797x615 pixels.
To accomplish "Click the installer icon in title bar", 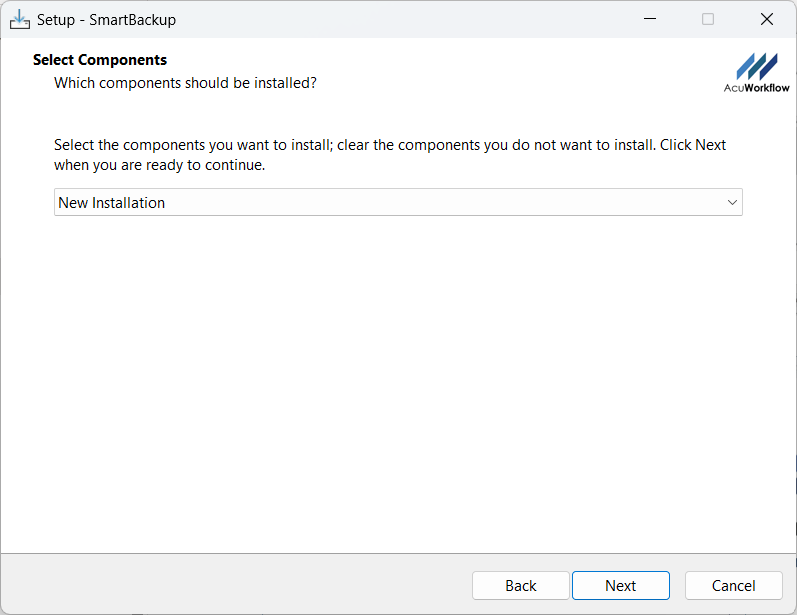I will click(x=20, y=19).
